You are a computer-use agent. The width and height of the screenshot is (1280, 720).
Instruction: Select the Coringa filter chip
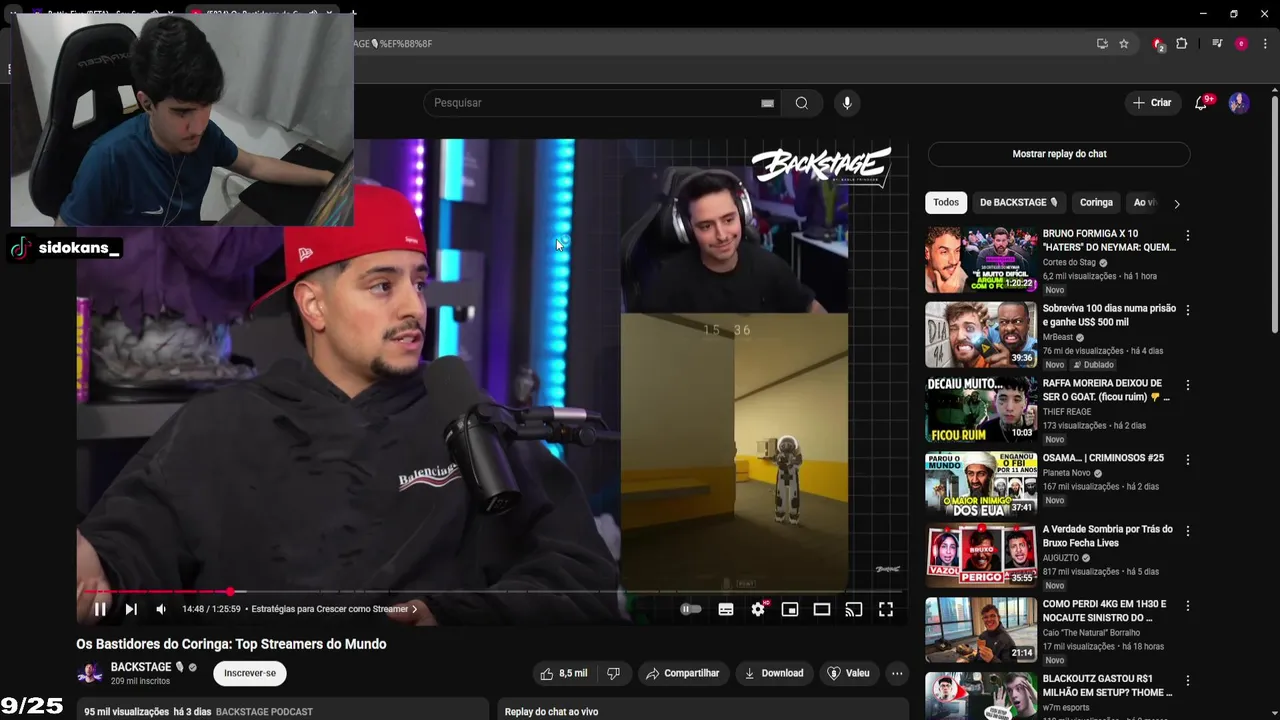click(x=1096, y=203)
